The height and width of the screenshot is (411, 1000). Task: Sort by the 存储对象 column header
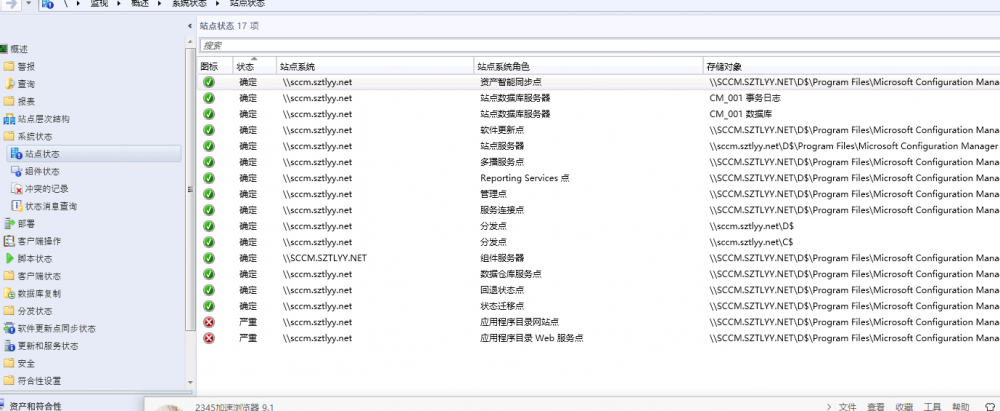pos(851,66)
